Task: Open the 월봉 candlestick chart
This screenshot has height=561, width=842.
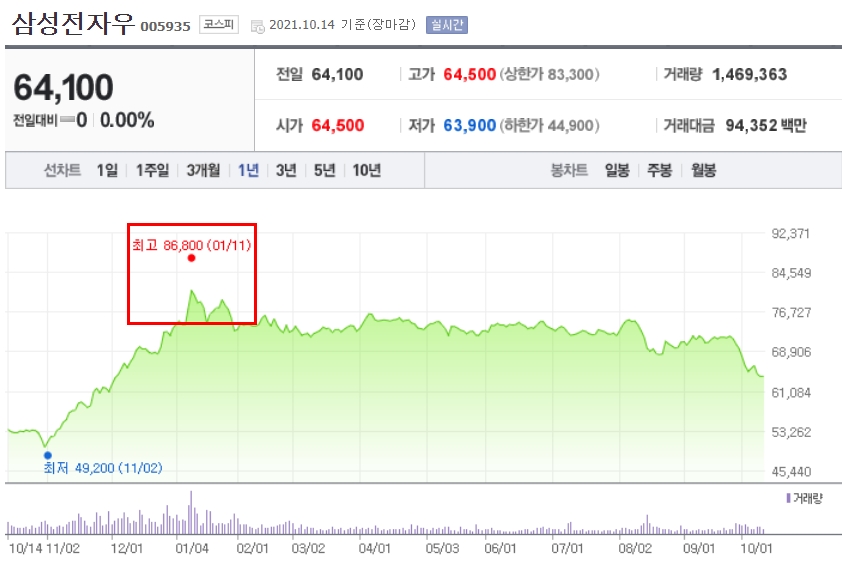Action: pyautogui.click(x=703, y=171)
